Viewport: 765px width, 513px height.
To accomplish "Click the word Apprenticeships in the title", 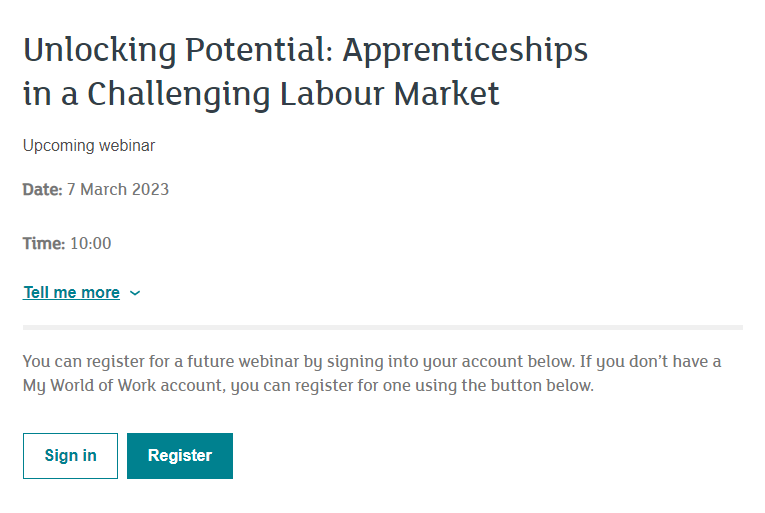I will [x=465, y=51].
